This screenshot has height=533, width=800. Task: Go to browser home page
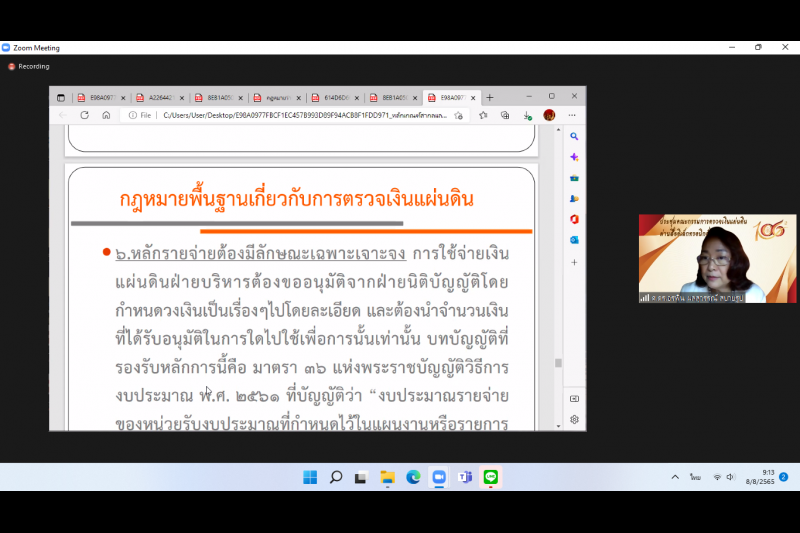pyautogui.click(x=106, y=115)
